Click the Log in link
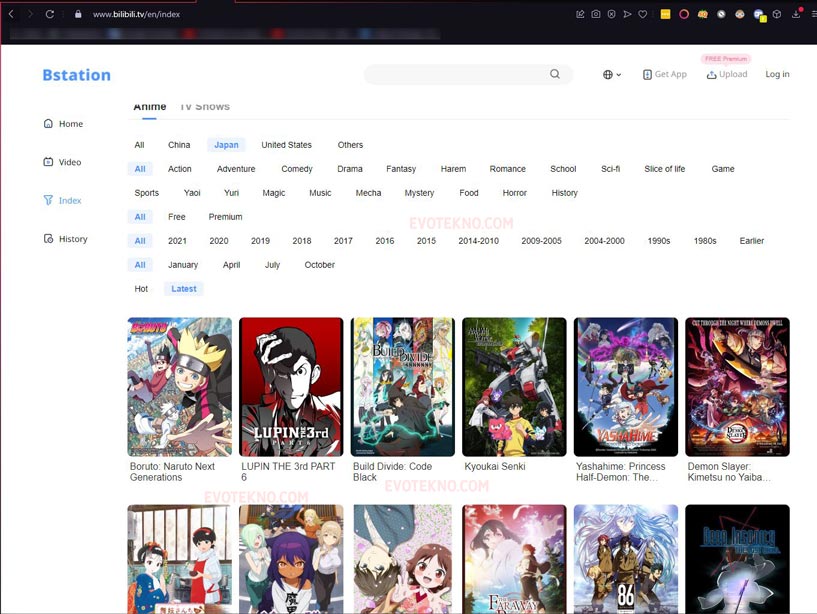 777,74
